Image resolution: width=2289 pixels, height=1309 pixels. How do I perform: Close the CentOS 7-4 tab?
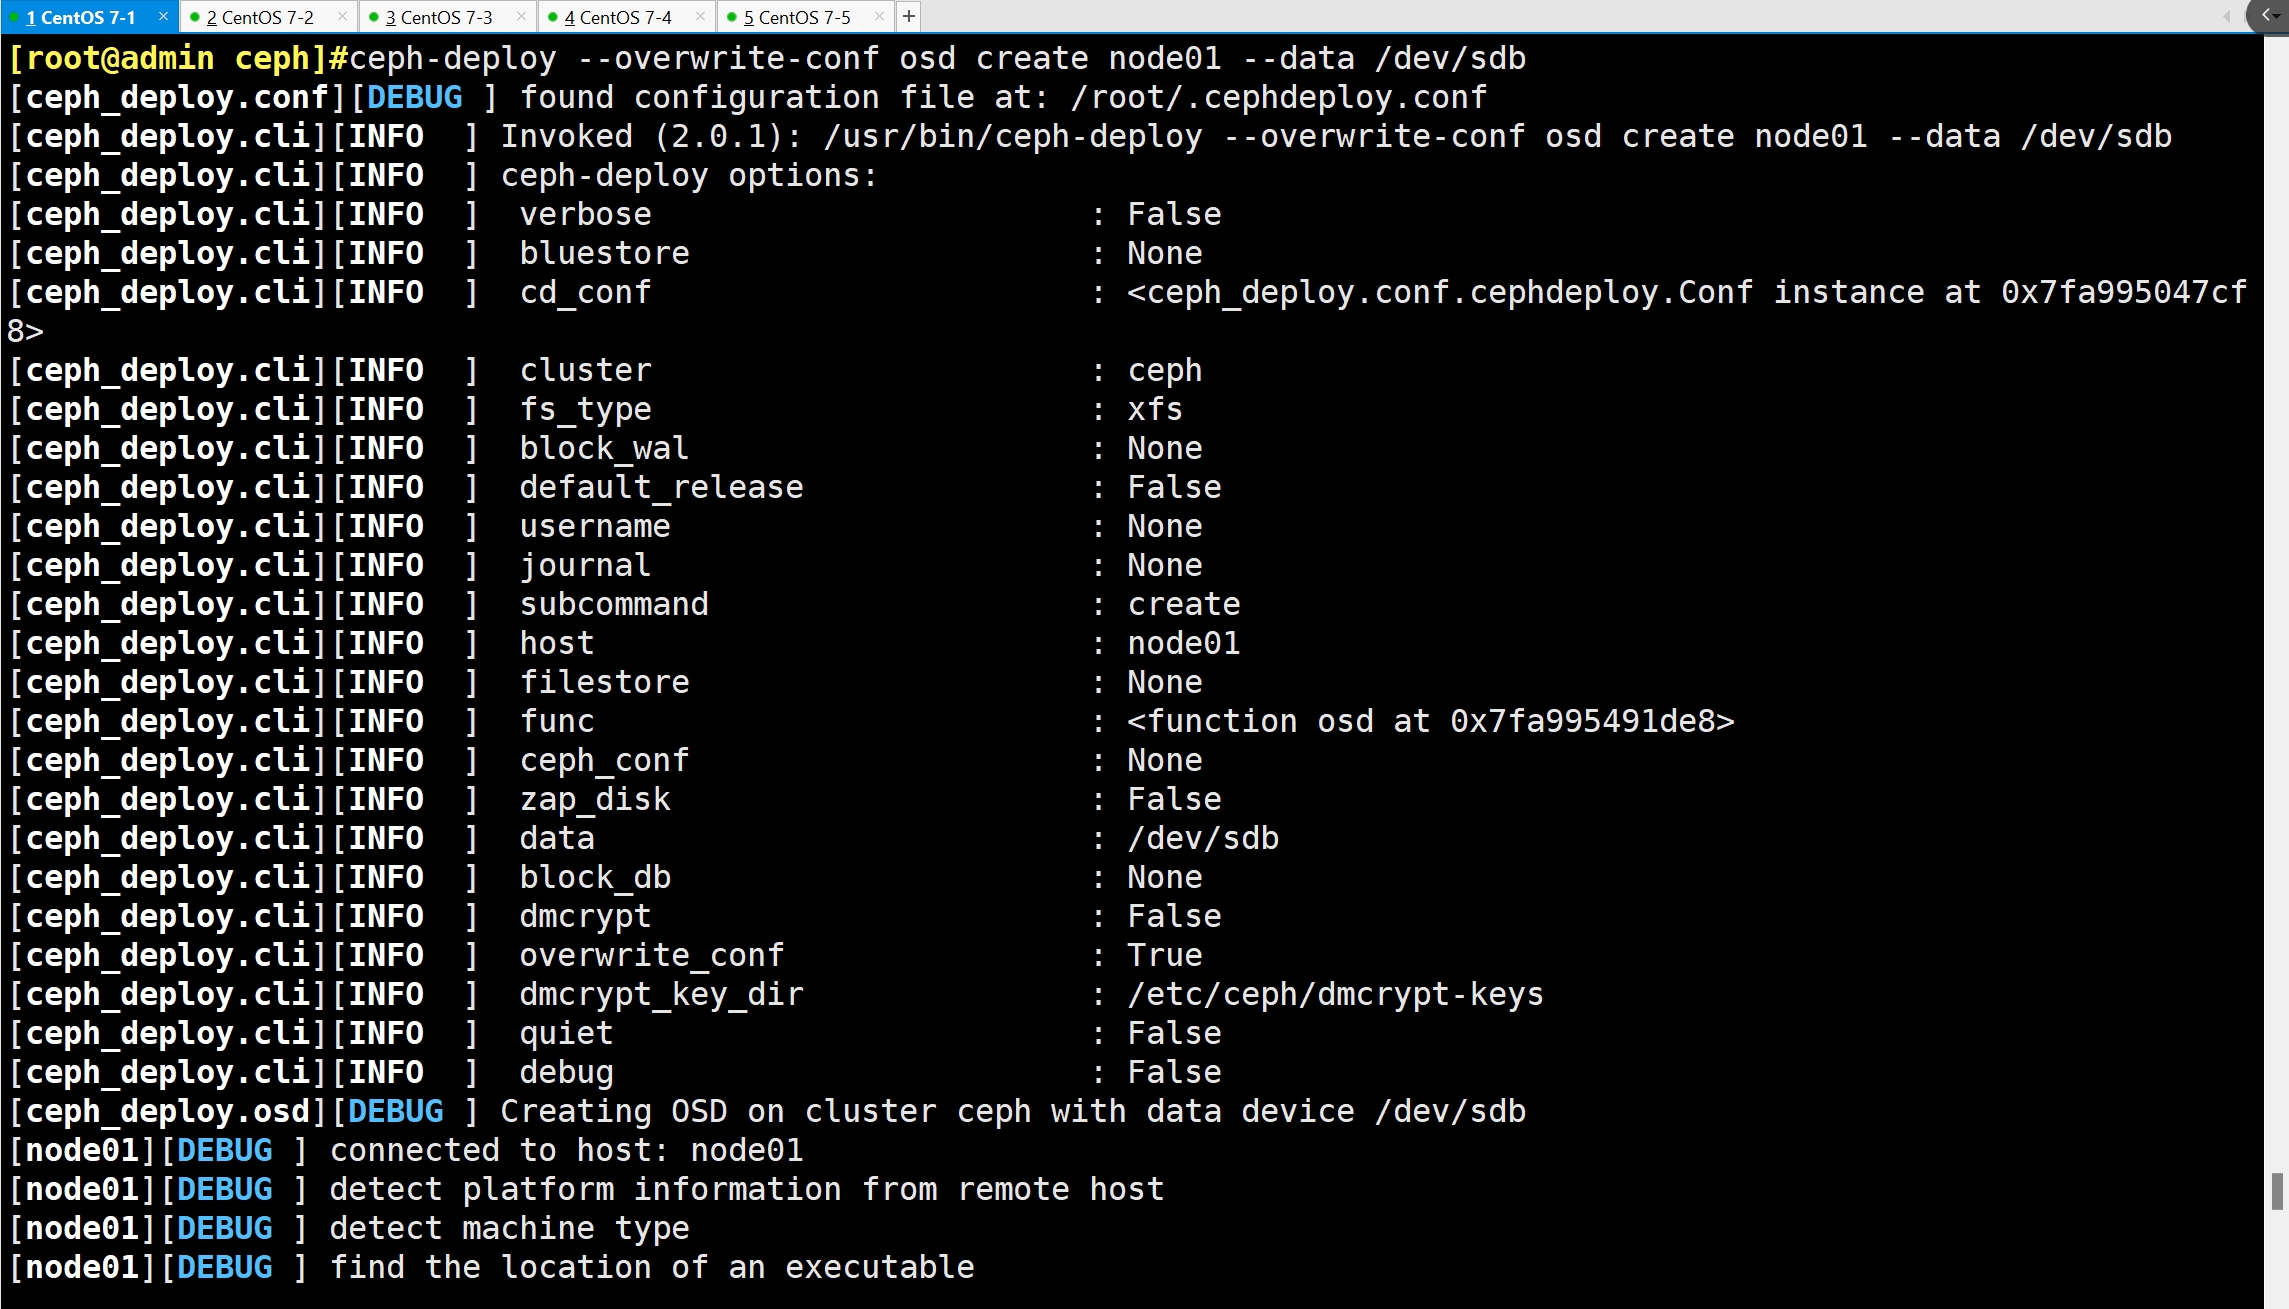tap(700, 16)
